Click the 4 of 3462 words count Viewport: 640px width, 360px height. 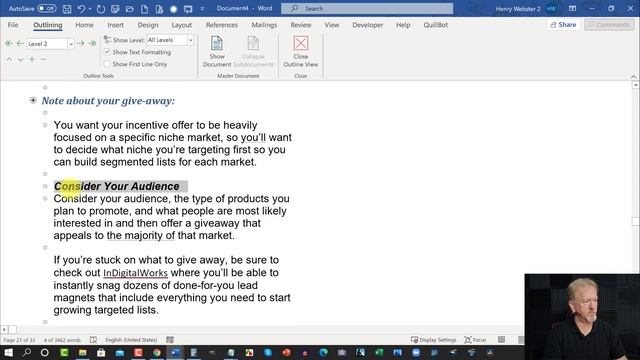62,340
